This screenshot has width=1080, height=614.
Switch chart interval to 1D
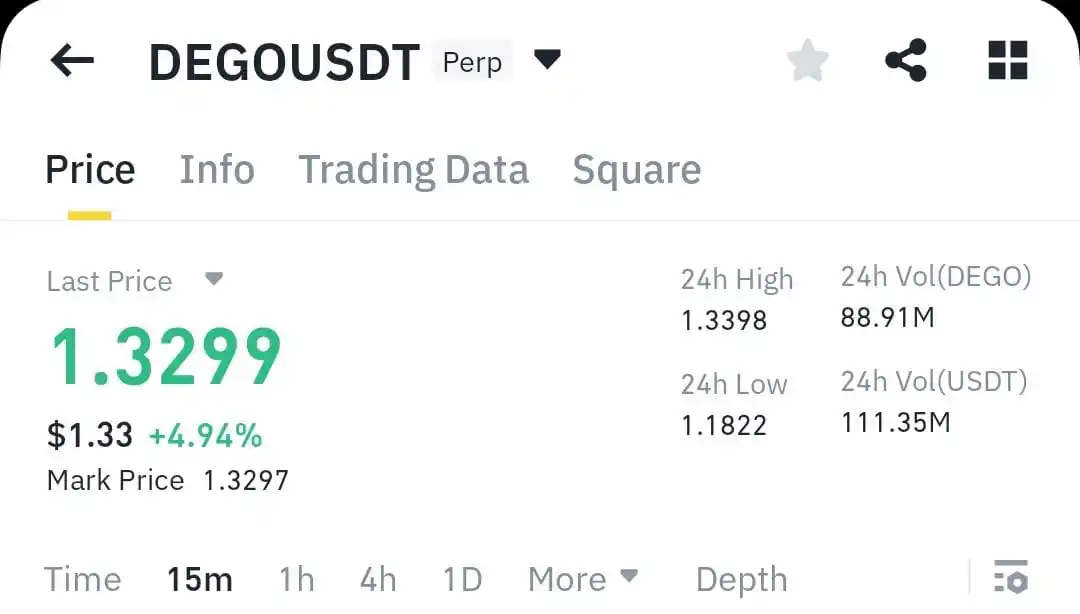point(462,578)
